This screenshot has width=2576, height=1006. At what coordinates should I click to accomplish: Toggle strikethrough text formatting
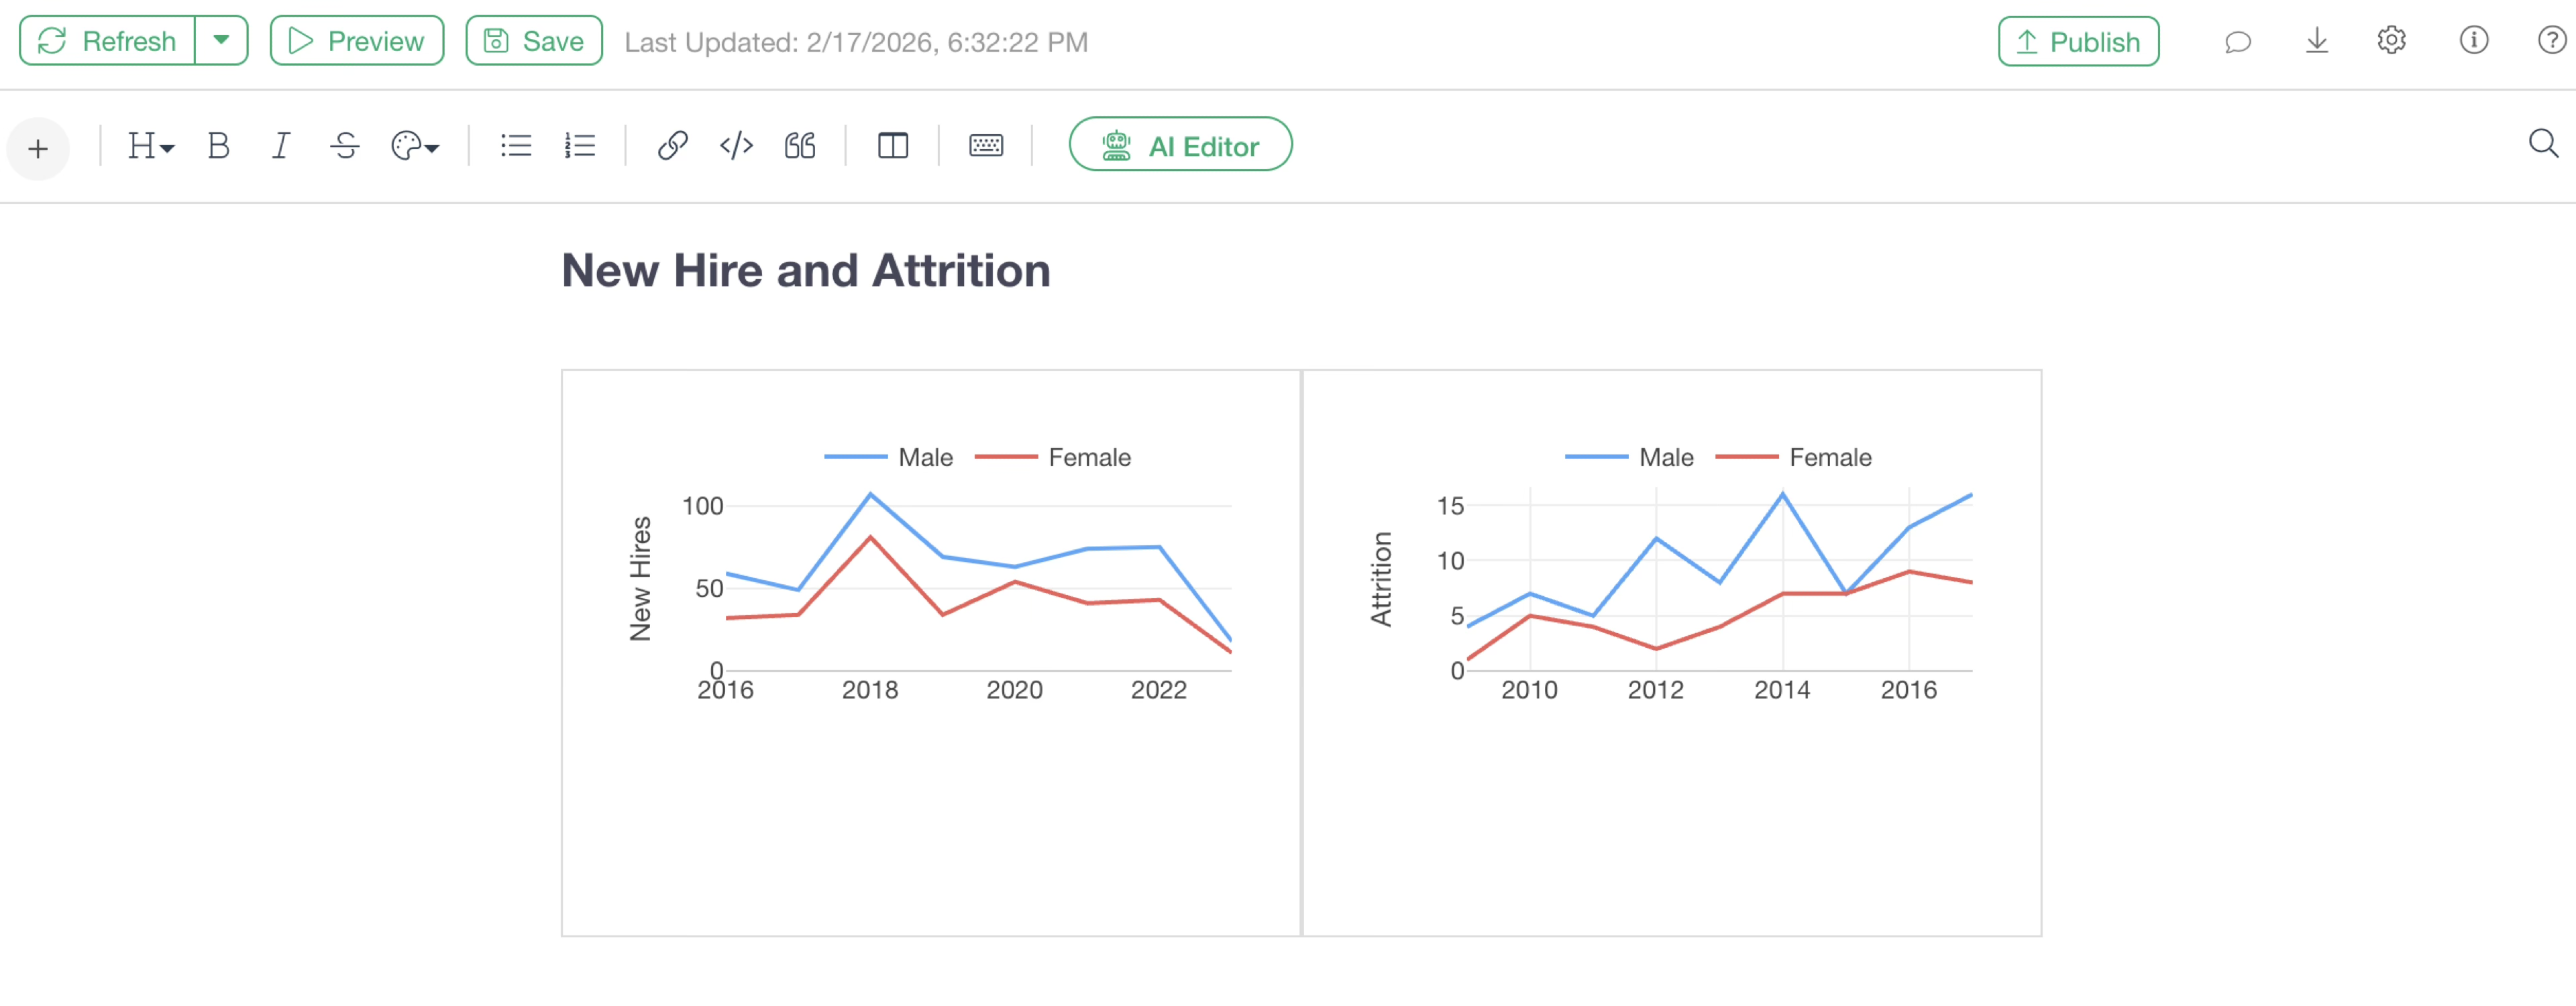tap(345, 146)
